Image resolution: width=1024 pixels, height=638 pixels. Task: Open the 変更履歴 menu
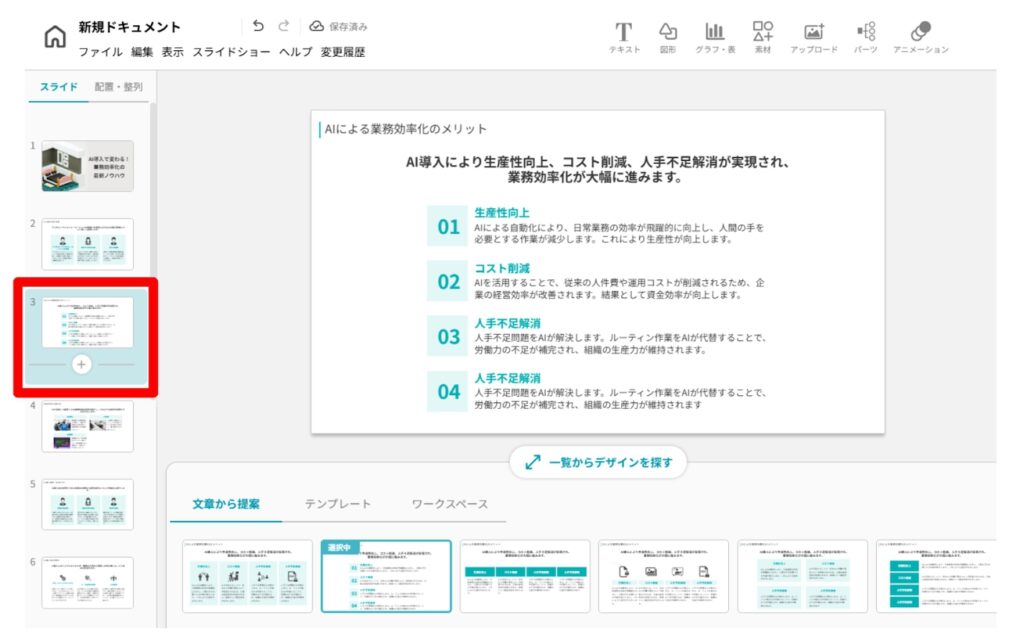[x=342, y=52]
